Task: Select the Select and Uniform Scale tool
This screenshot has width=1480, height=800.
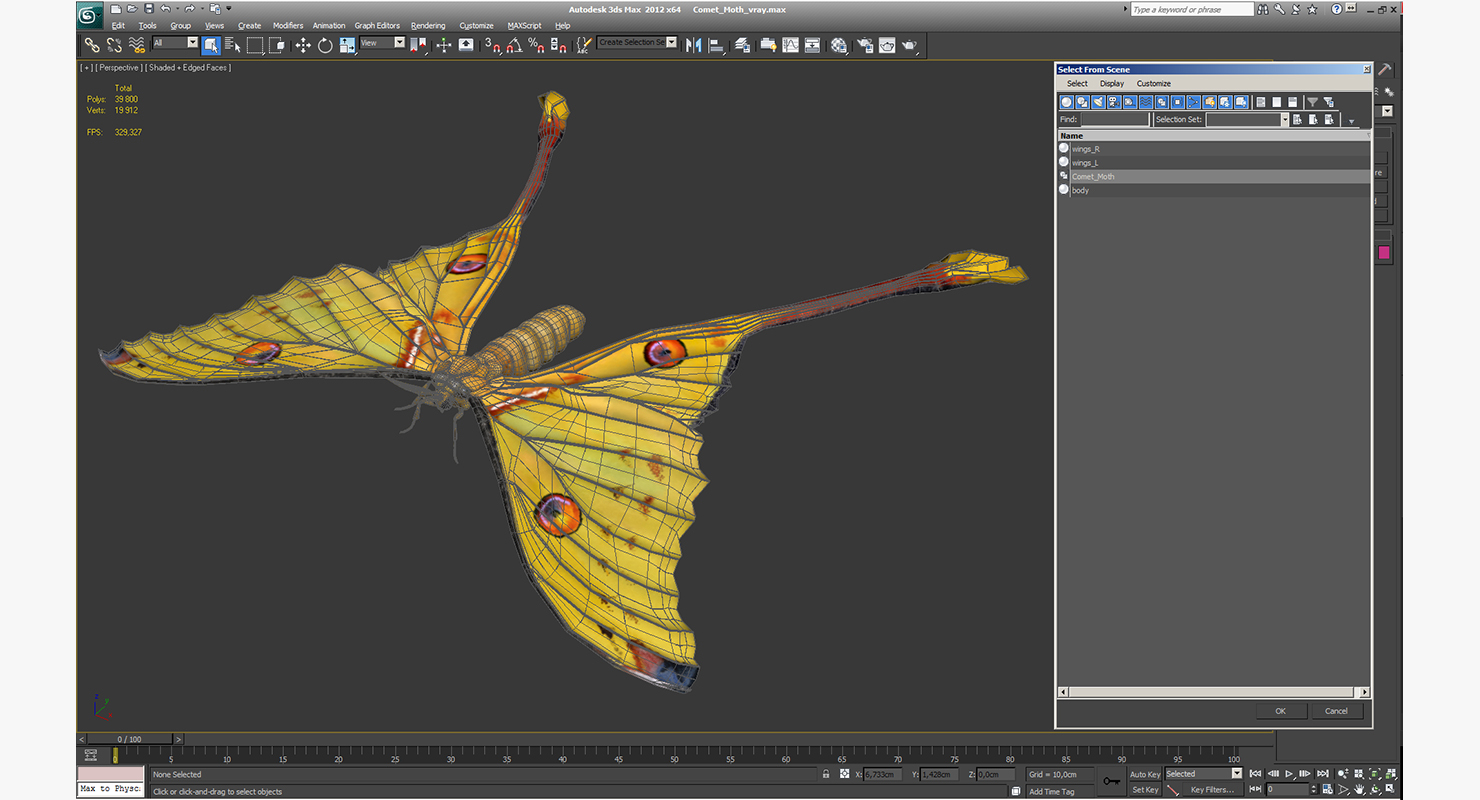Action: point(347,45)
